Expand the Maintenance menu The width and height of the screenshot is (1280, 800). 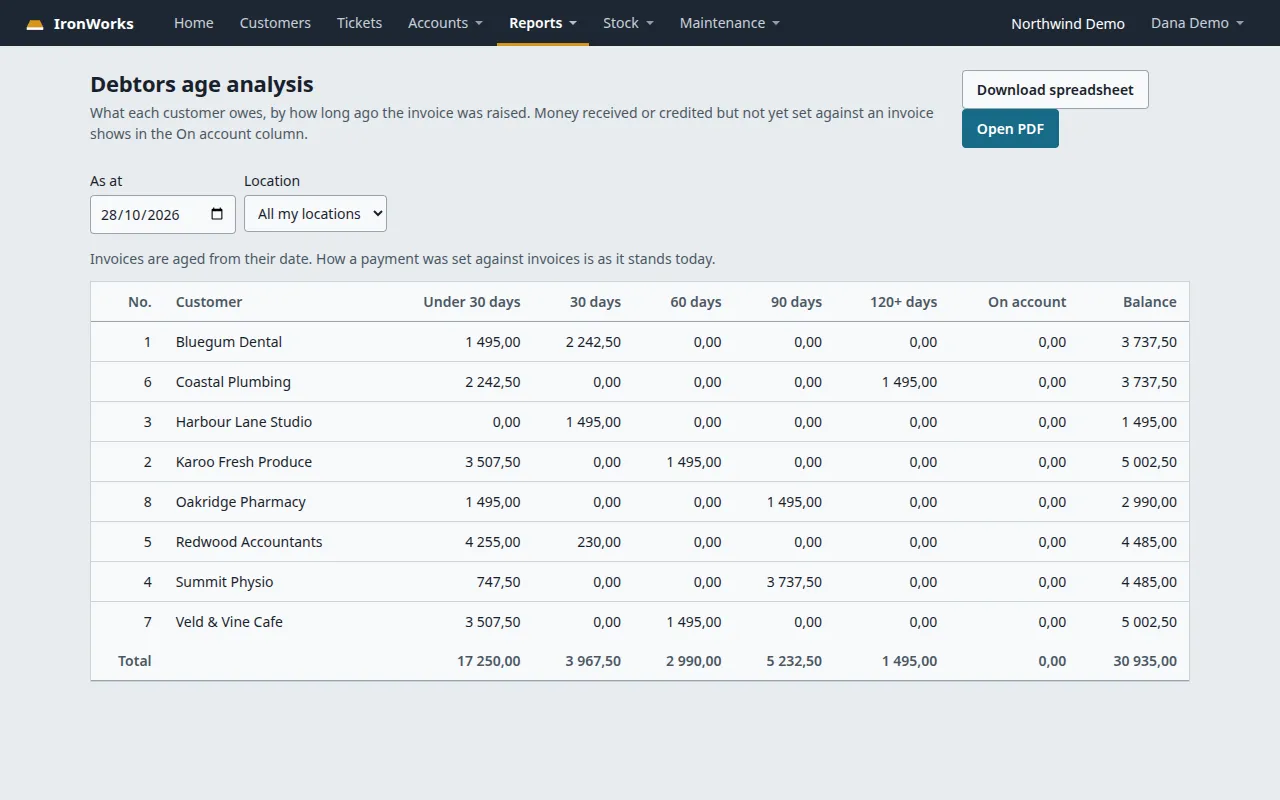point(729,23)
